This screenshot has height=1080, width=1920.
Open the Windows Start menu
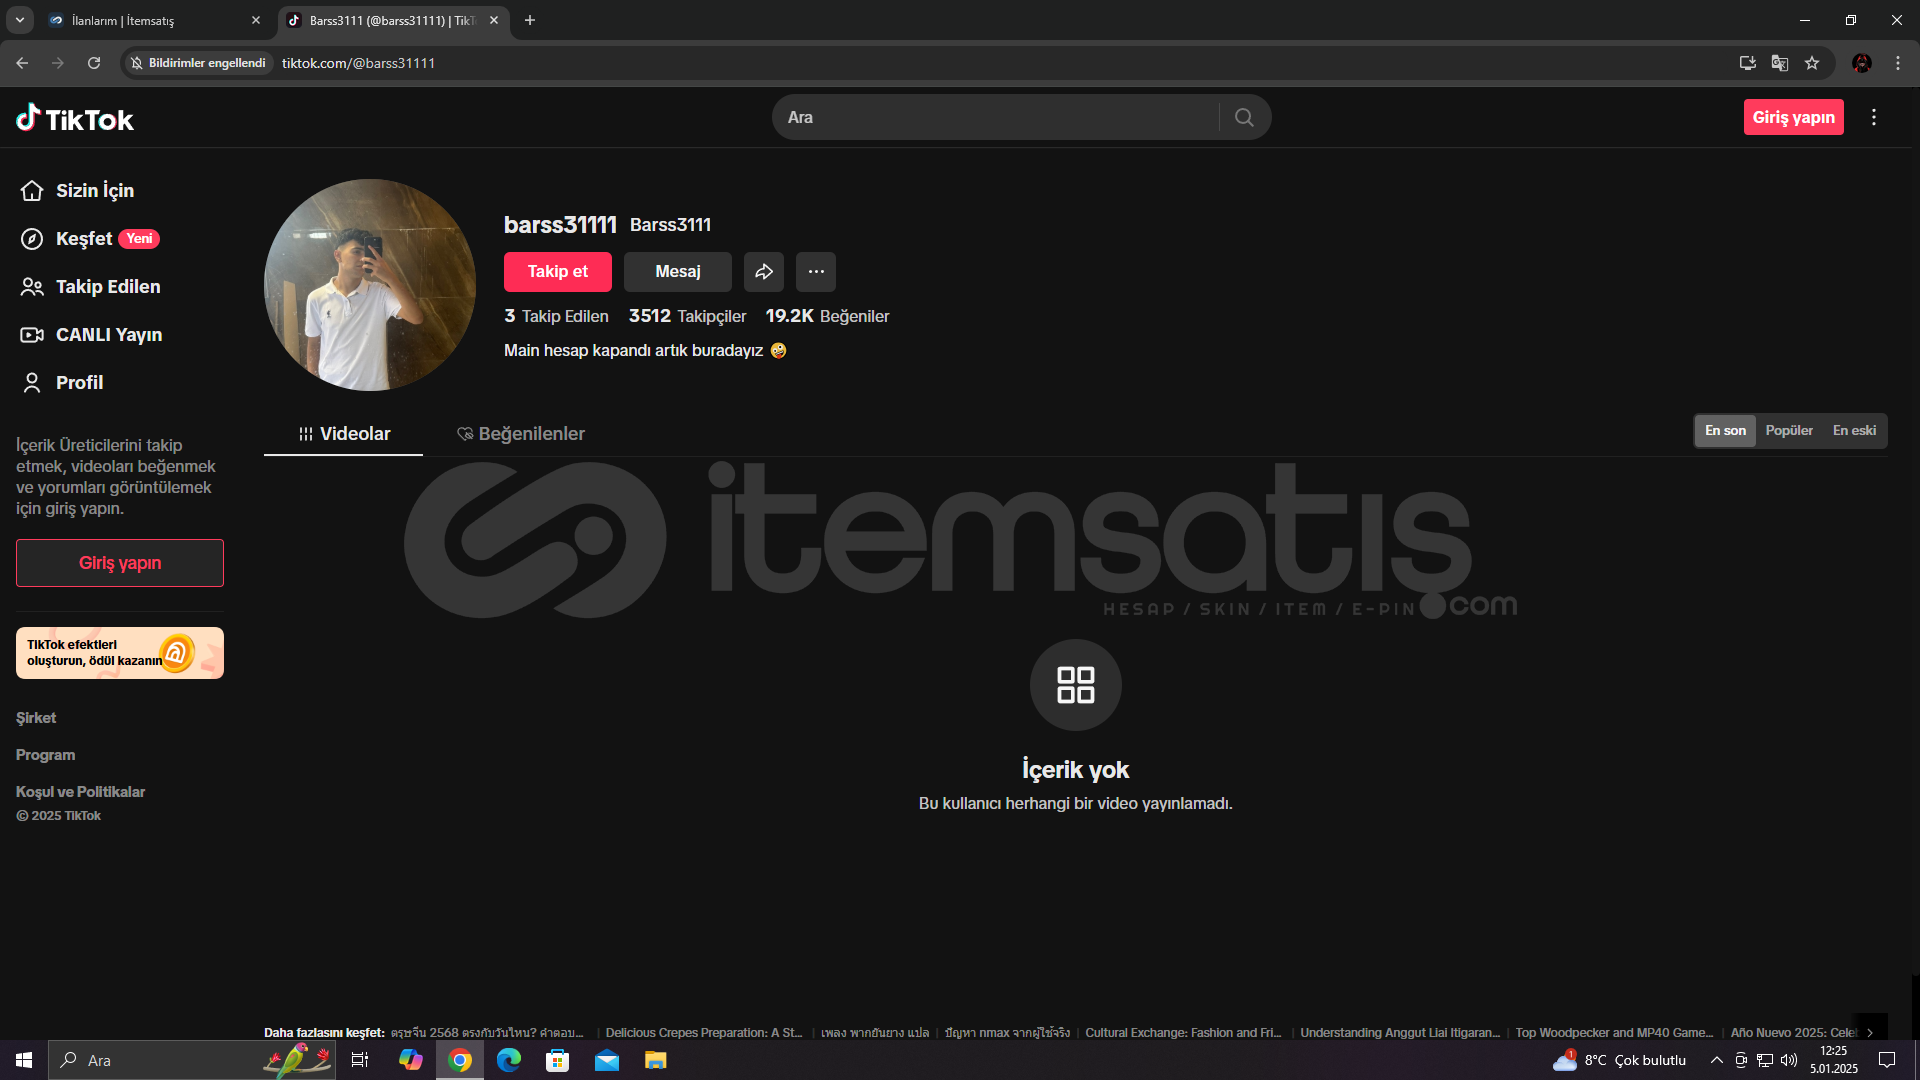pyautogui.click(x=24, y=1060)
